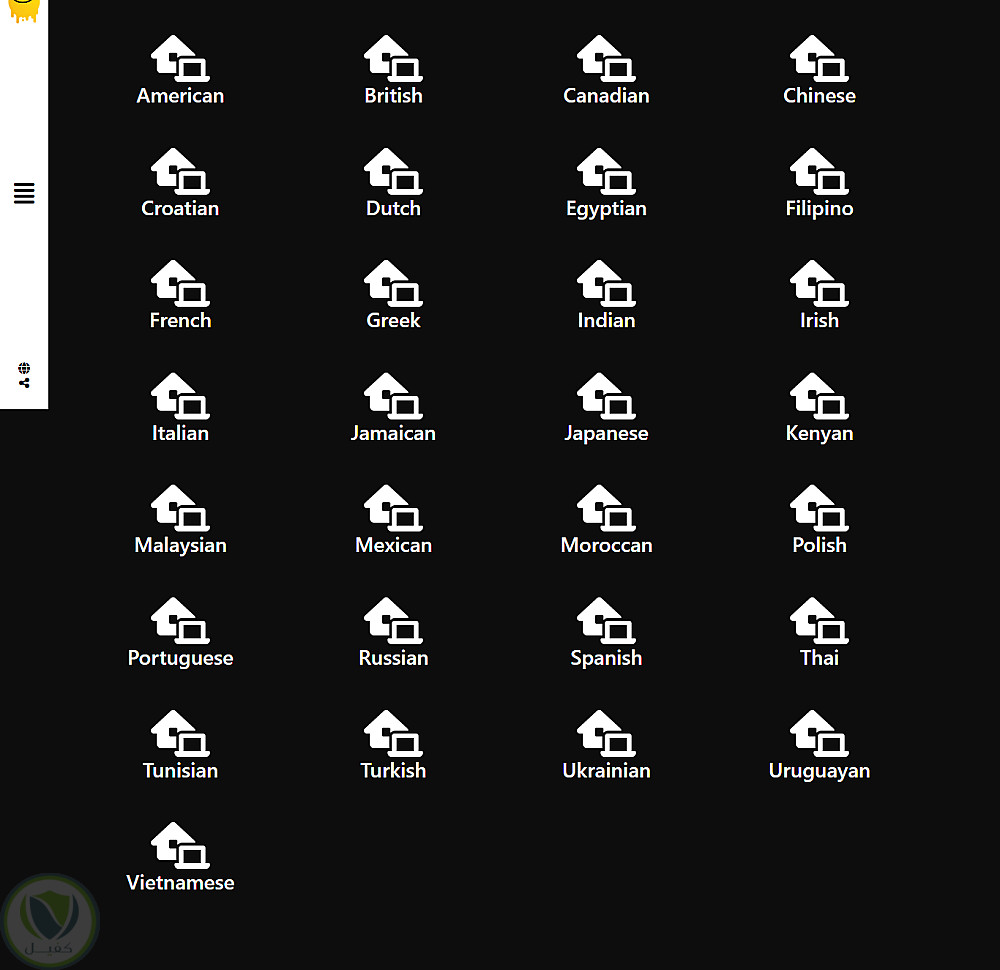
Task: Open the Chinese category icon
Action: tap(820, 59)
